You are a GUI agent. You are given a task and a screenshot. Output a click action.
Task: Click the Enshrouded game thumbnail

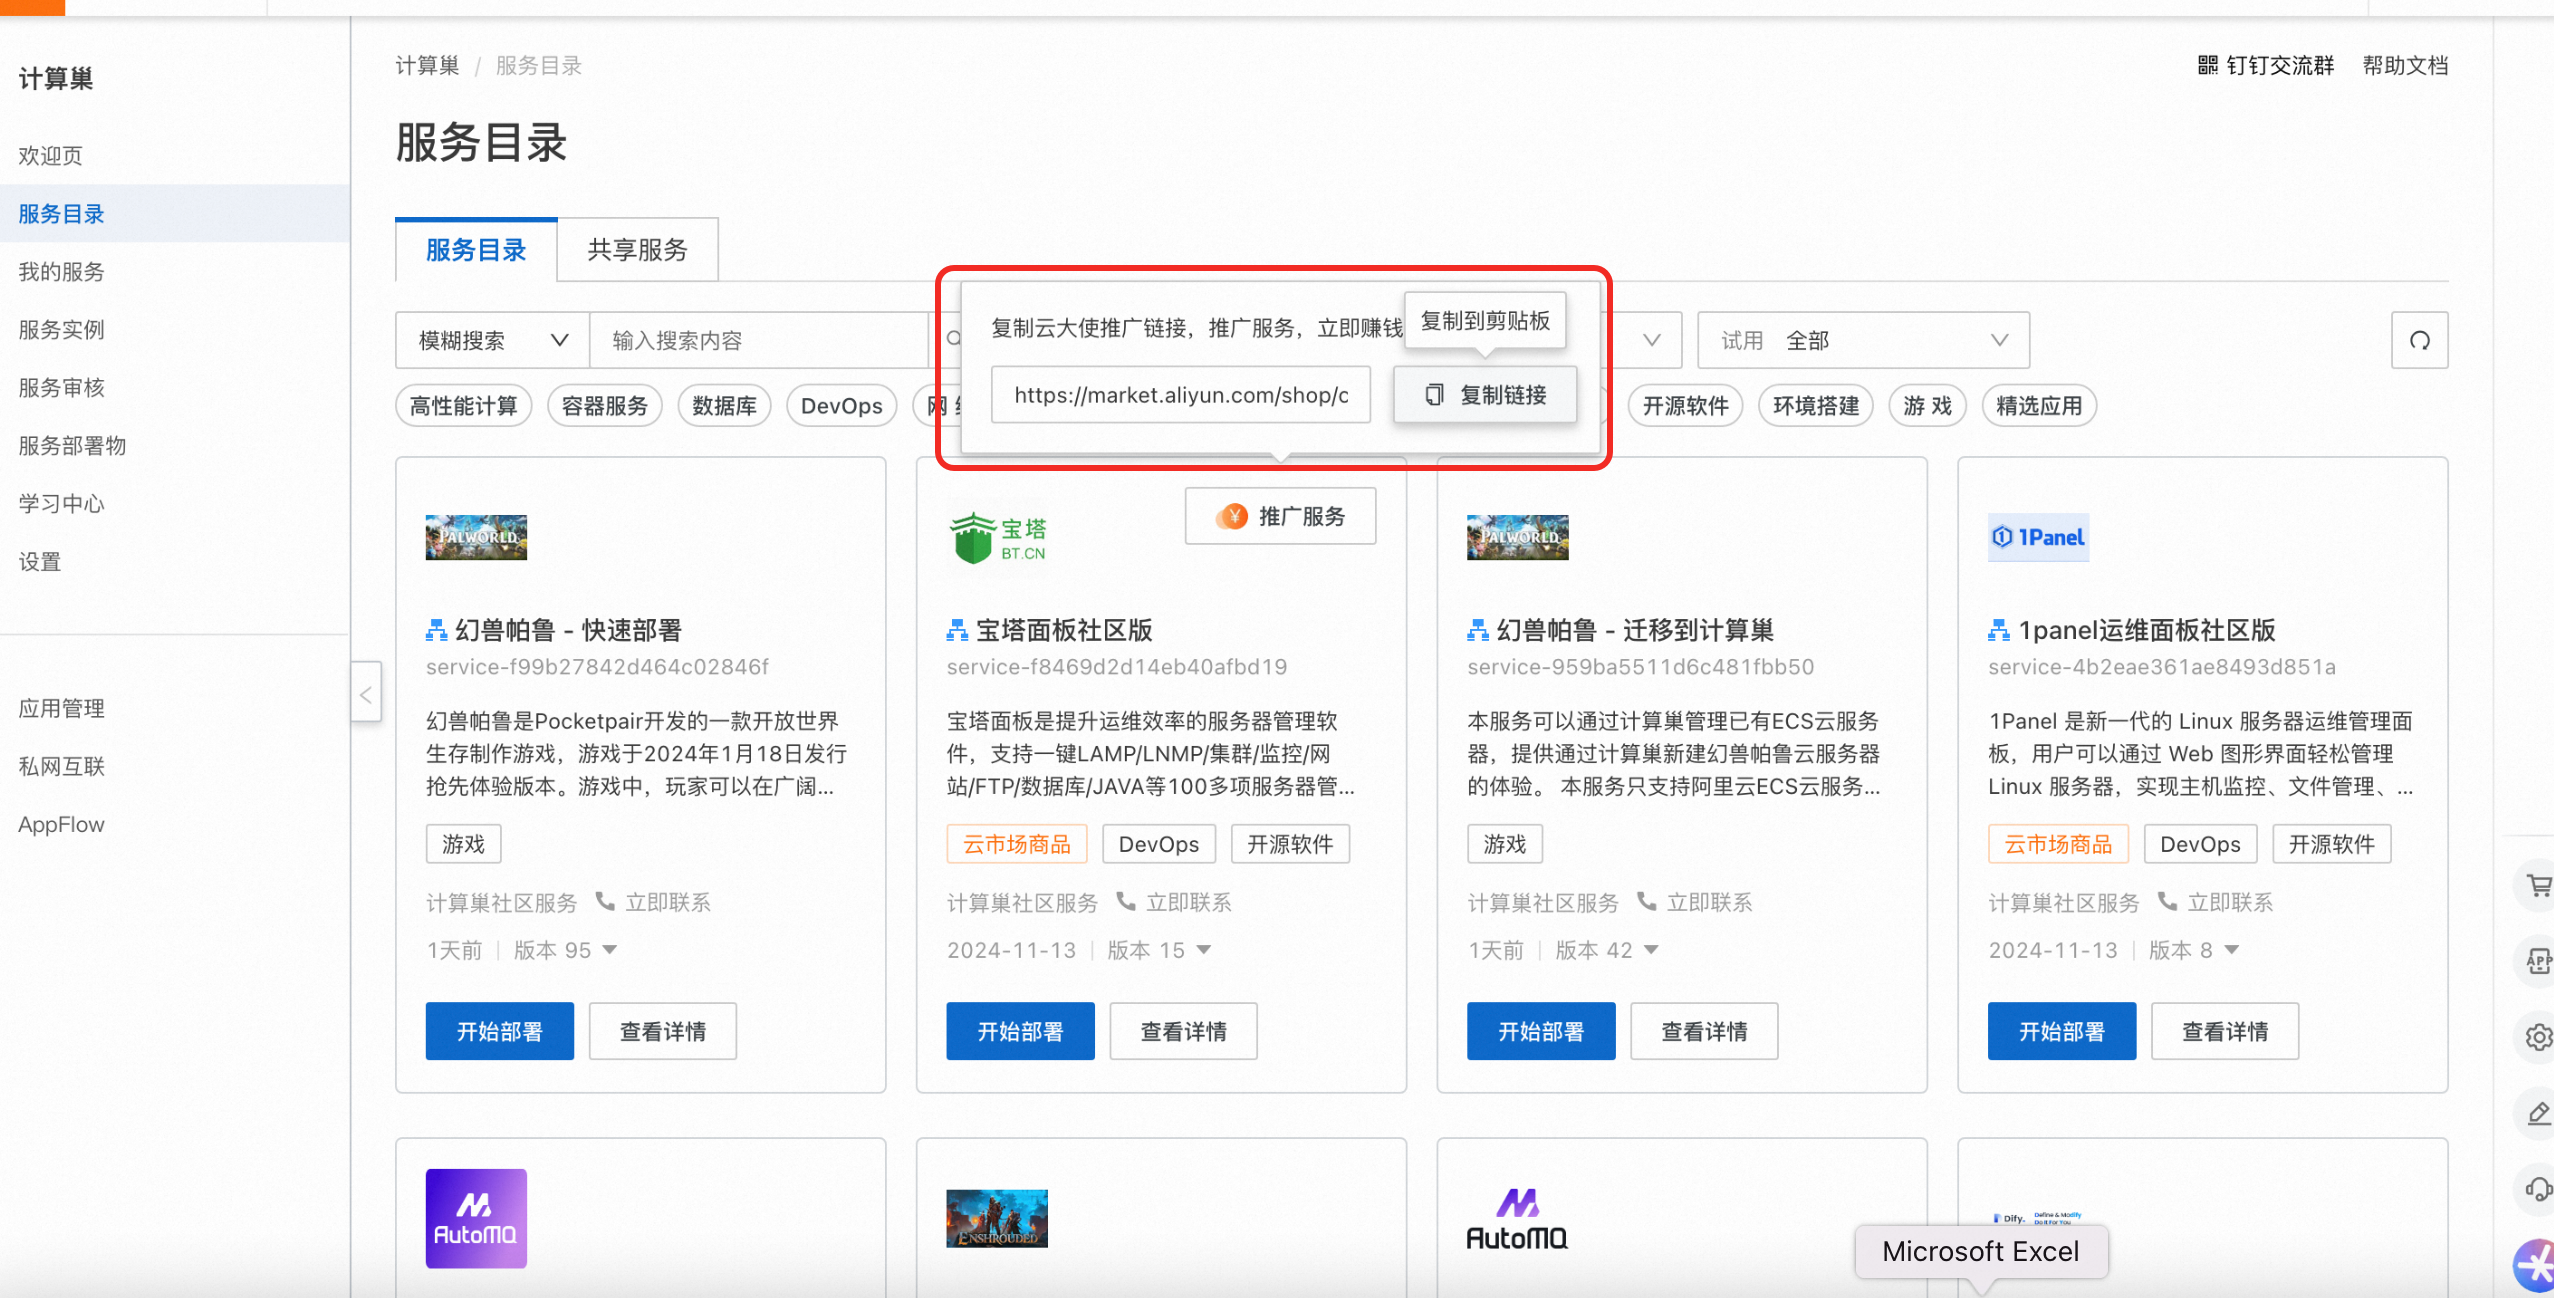996,1218
